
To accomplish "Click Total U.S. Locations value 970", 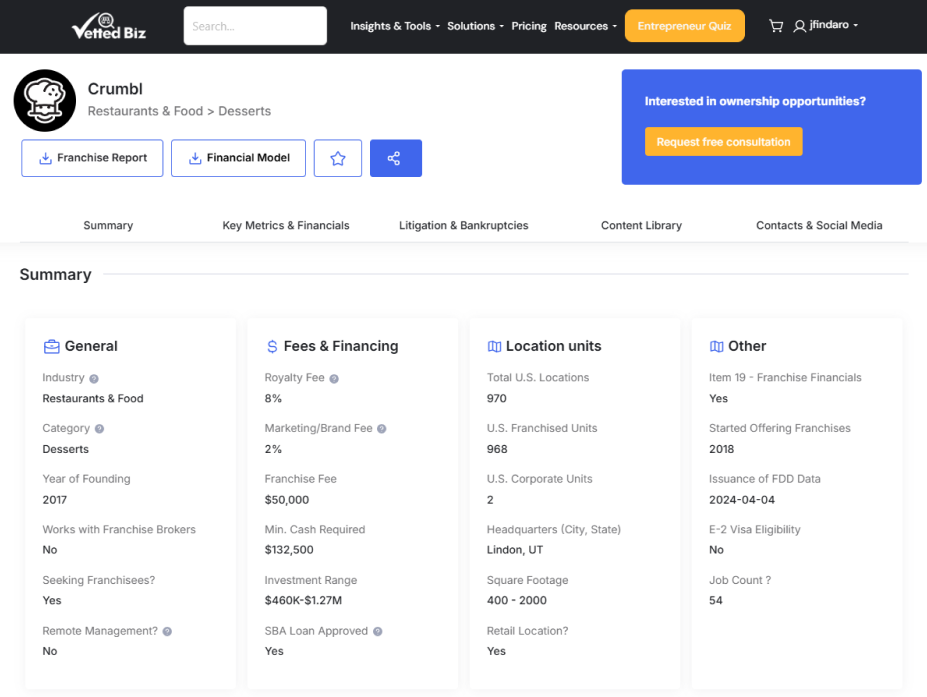I will (x=497, y=398).
